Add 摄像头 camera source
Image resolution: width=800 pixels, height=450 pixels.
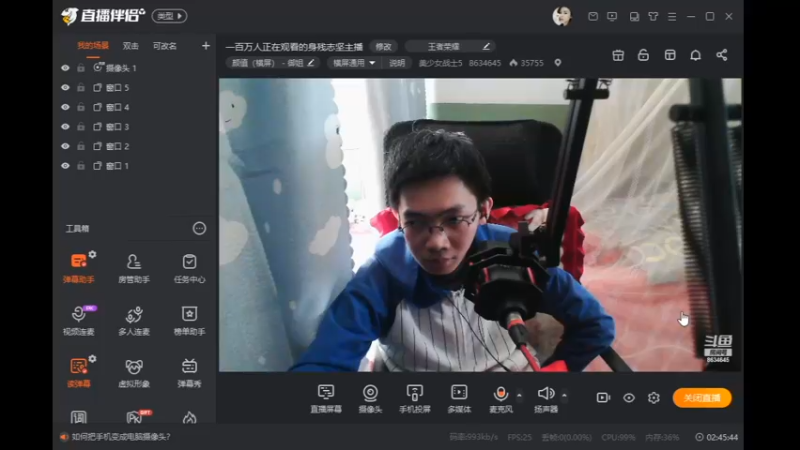pos(370,398)
